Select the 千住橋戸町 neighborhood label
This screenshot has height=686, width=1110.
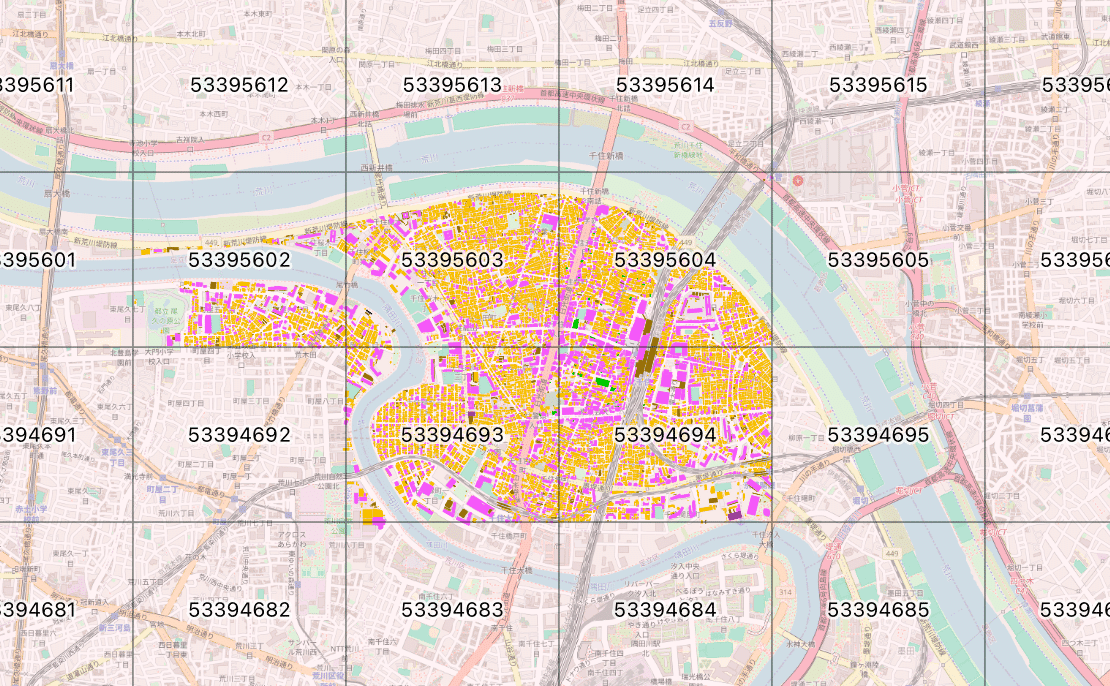pos(509,534)
